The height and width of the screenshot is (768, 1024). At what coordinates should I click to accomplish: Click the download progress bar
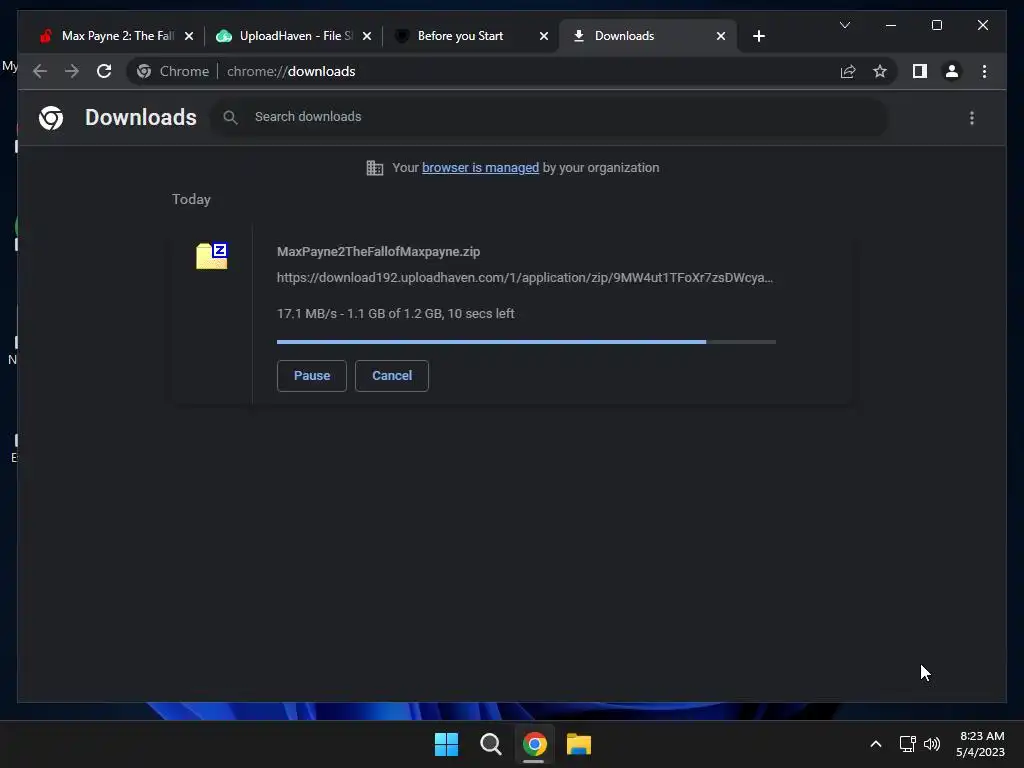pos(526,342)
